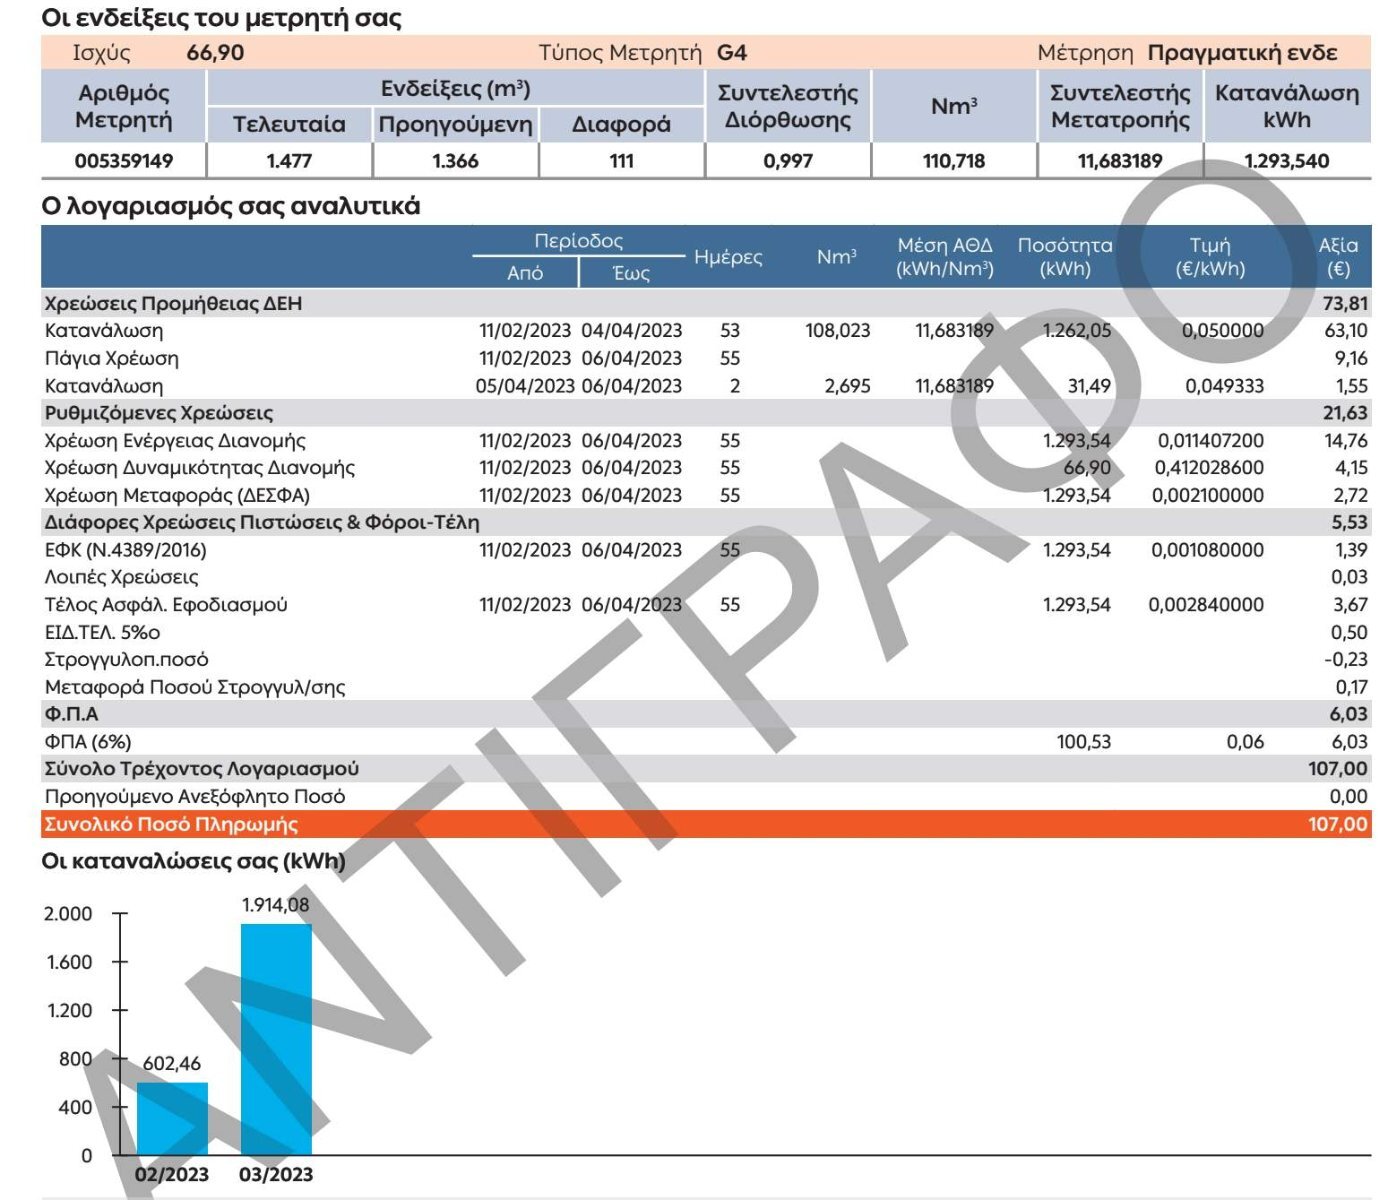Select the "Ρυθμιζόμενες Χρεώσεις" section row
1388x1200 pixels.
tap(706, 413)
